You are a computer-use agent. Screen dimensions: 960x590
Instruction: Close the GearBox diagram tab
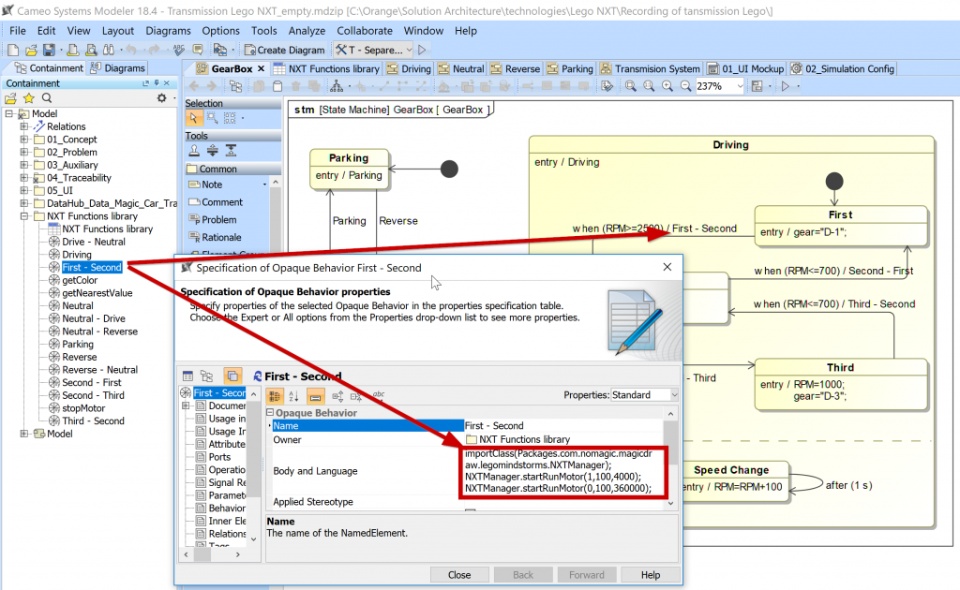click(261, 69)
